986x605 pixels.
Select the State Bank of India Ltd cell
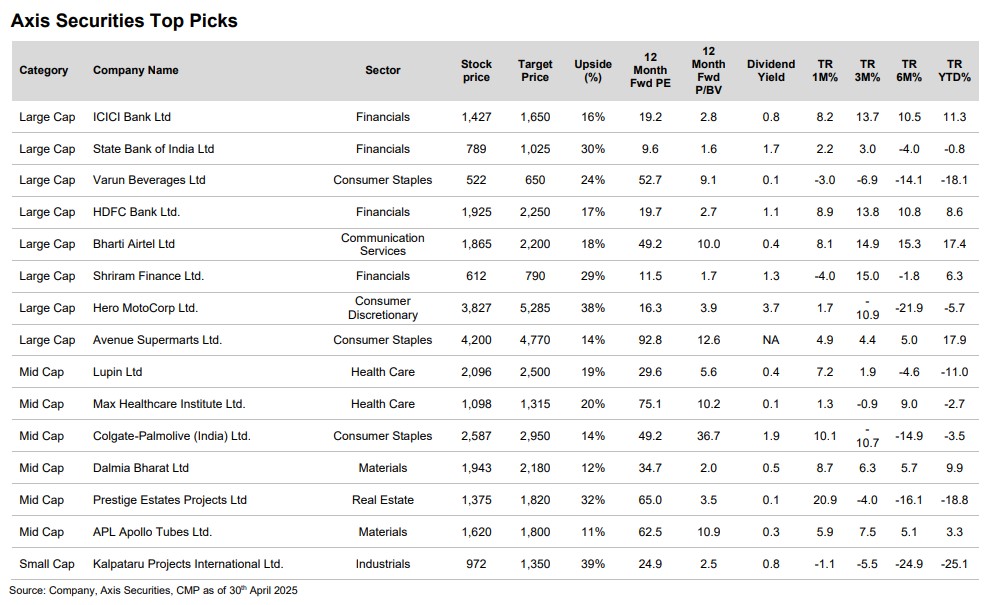tap(153, 149)
